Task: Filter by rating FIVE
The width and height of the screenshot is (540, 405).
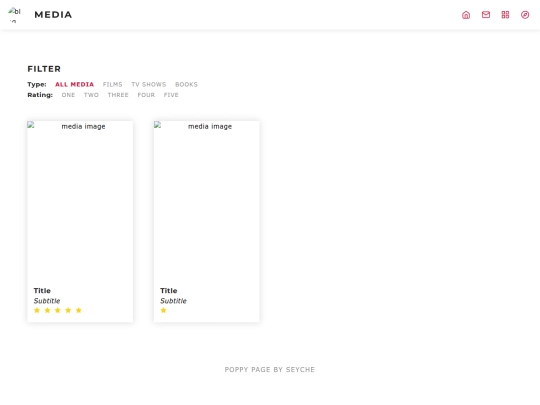Action: (x=171, y=95)
